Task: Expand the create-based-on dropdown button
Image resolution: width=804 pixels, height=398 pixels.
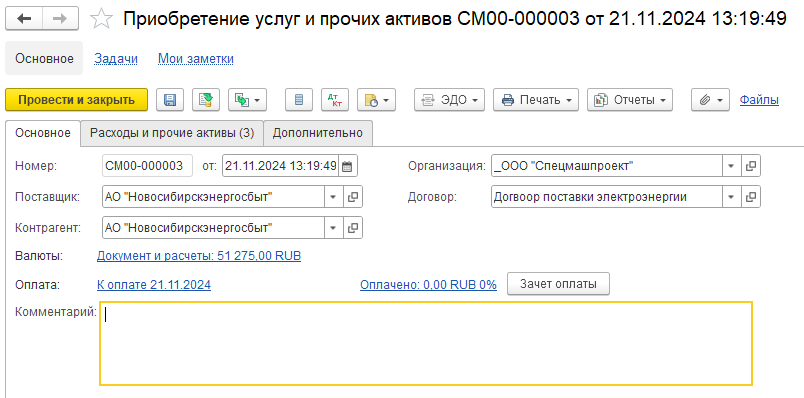Action: coord(247,100)
